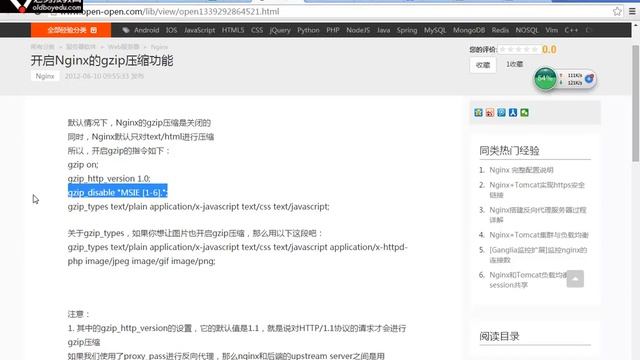This screenshot has width=640, height=360.
Task: Open the Redis category
Action: [x=500, y=30]
